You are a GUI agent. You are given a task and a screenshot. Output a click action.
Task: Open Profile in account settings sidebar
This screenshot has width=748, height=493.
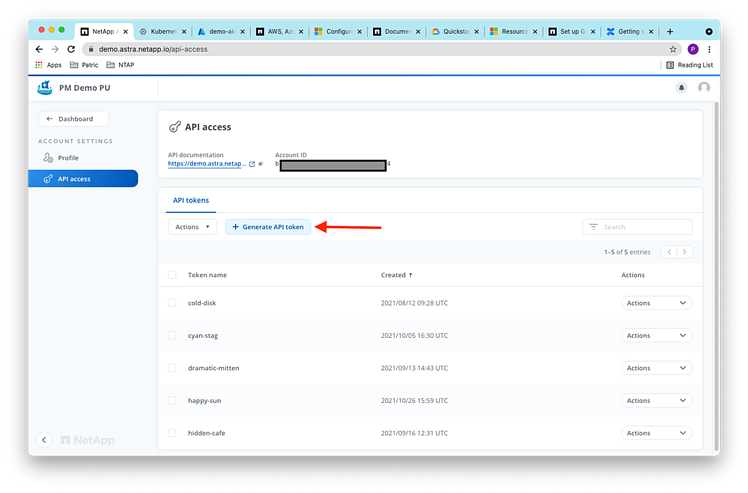67,158
